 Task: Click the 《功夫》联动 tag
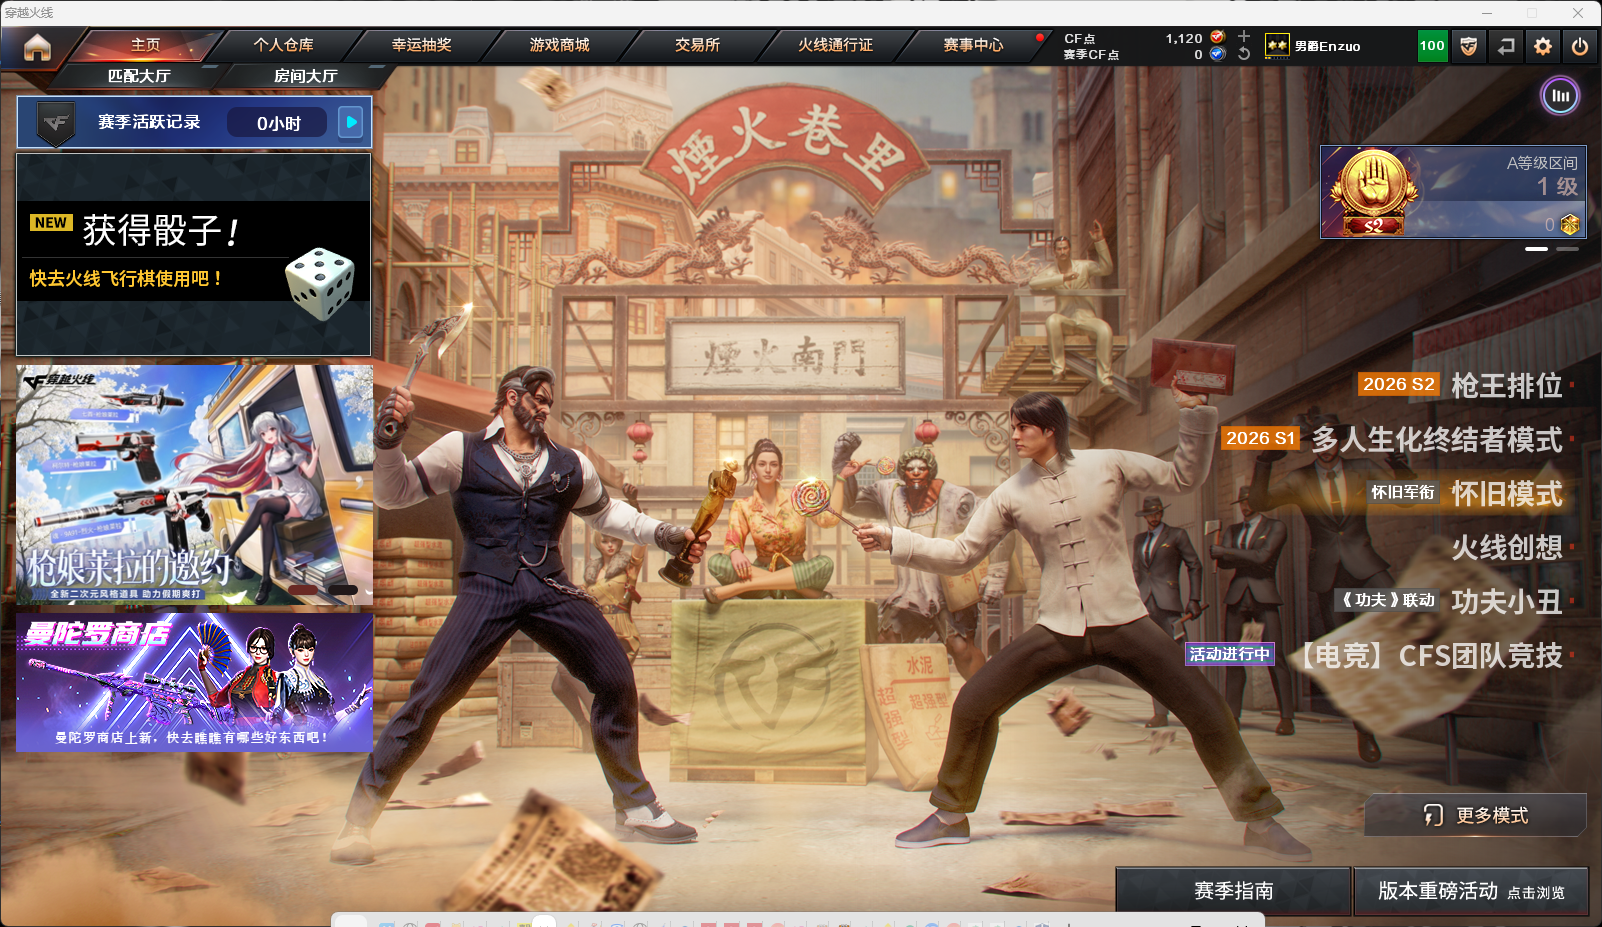point(1388,600)
